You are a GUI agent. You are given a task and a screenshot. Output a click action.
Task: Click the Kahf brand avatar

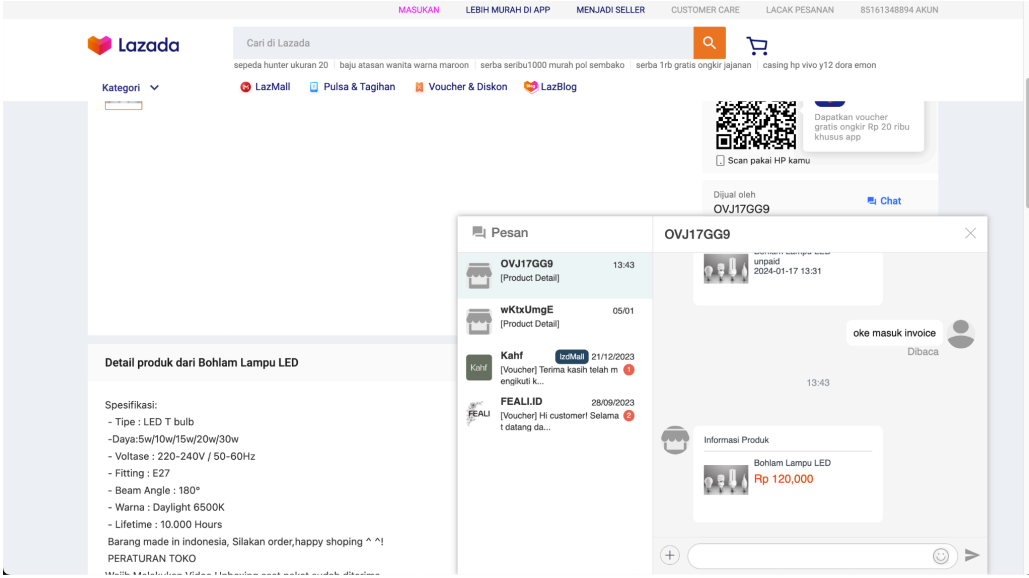pos(479,367)
